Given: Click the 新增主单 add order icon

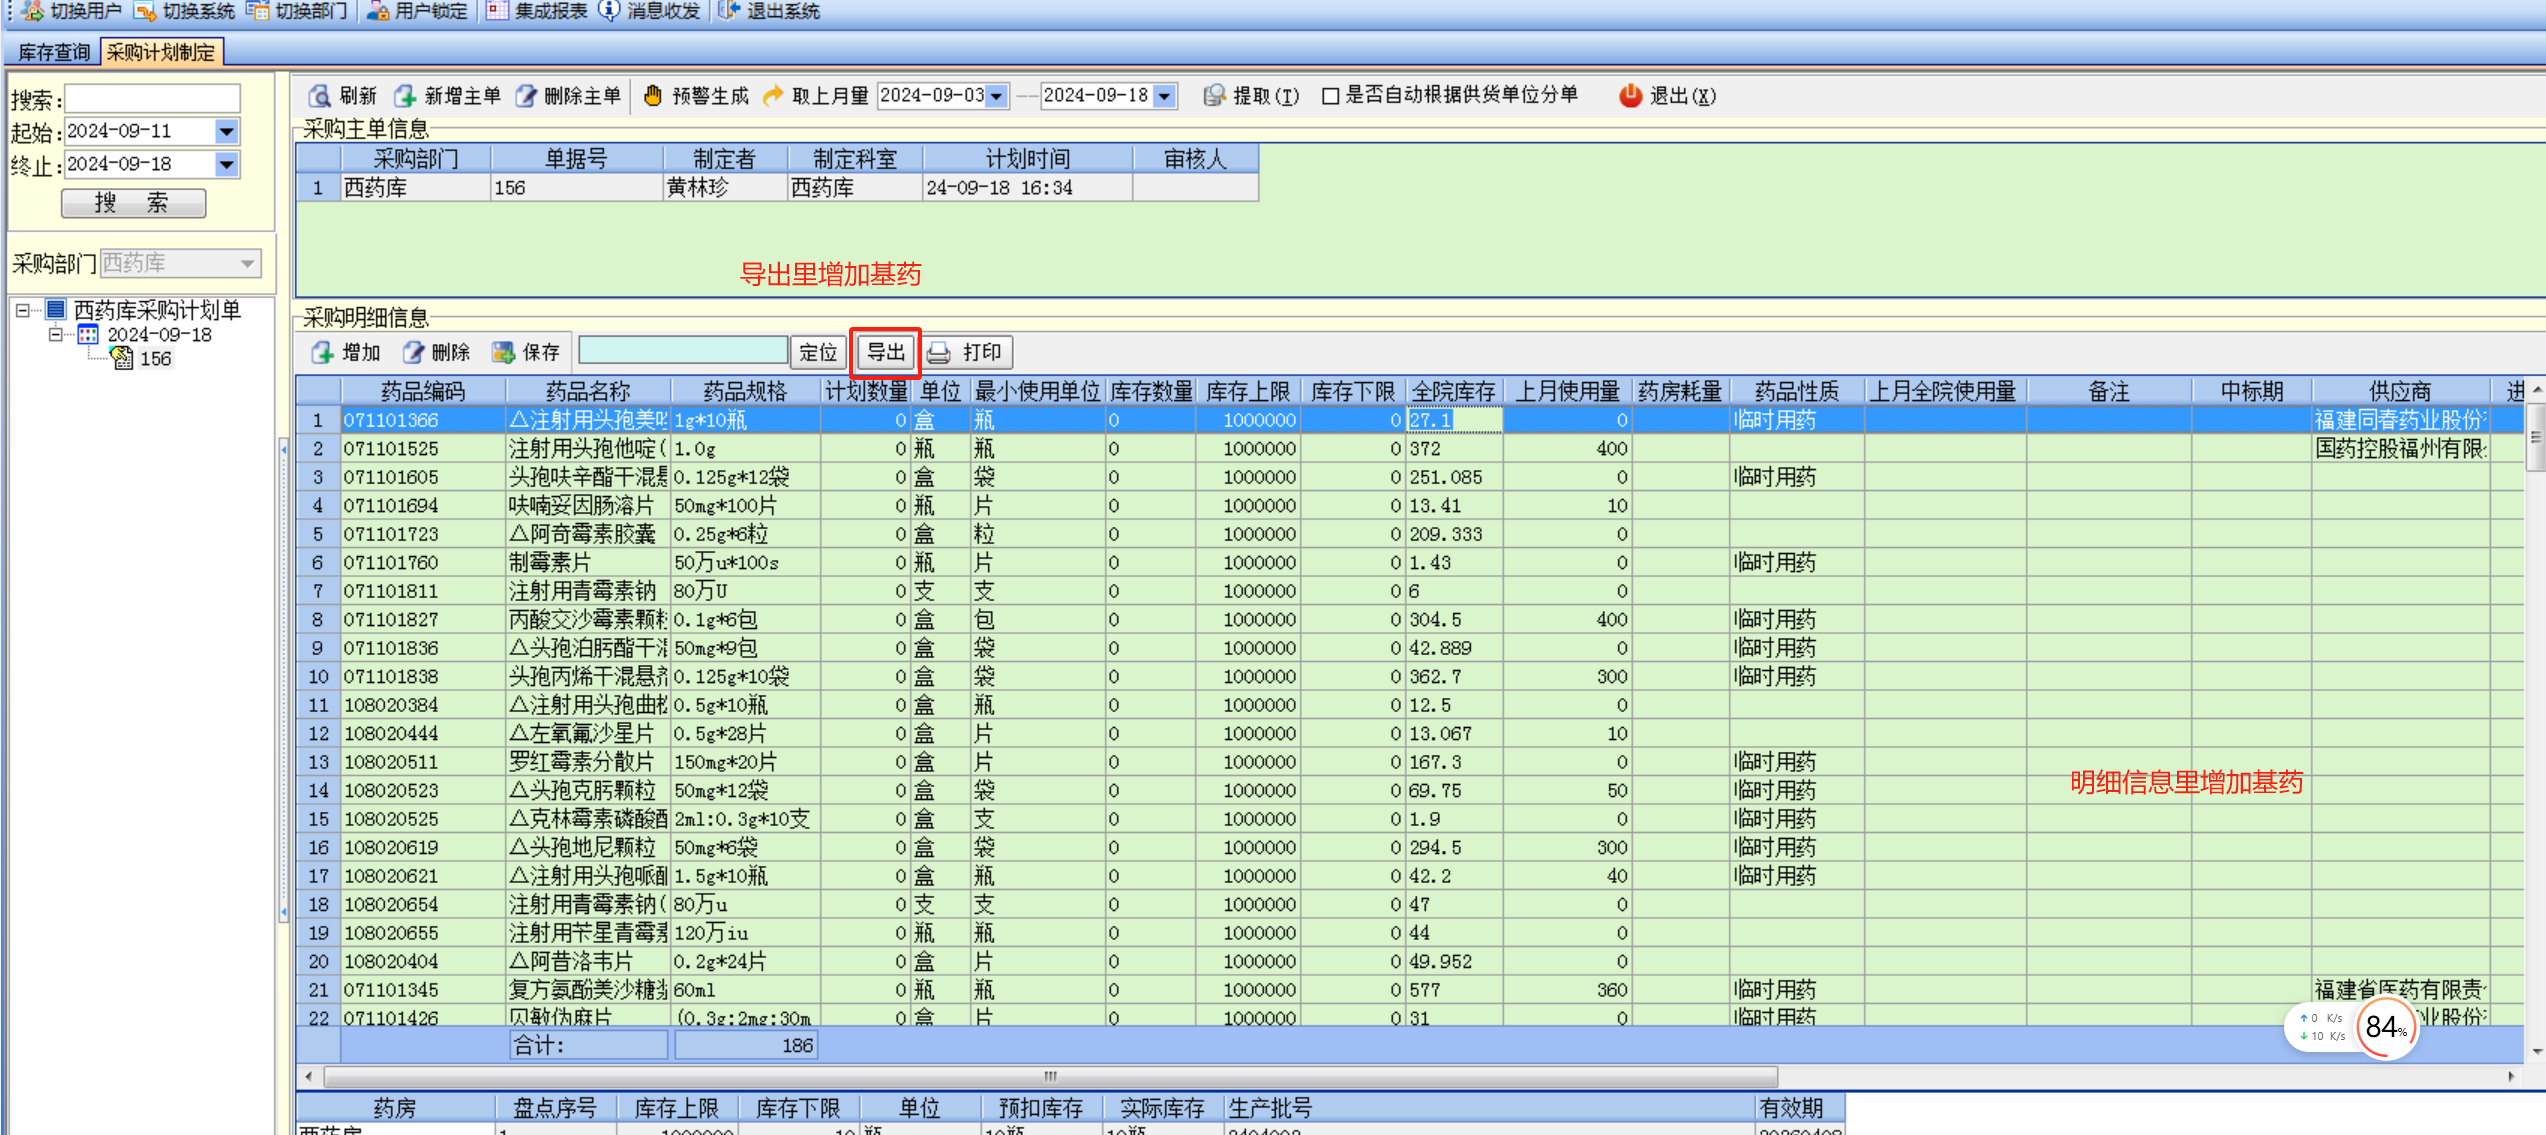Looking at the screenshot, I should [405, 96].
